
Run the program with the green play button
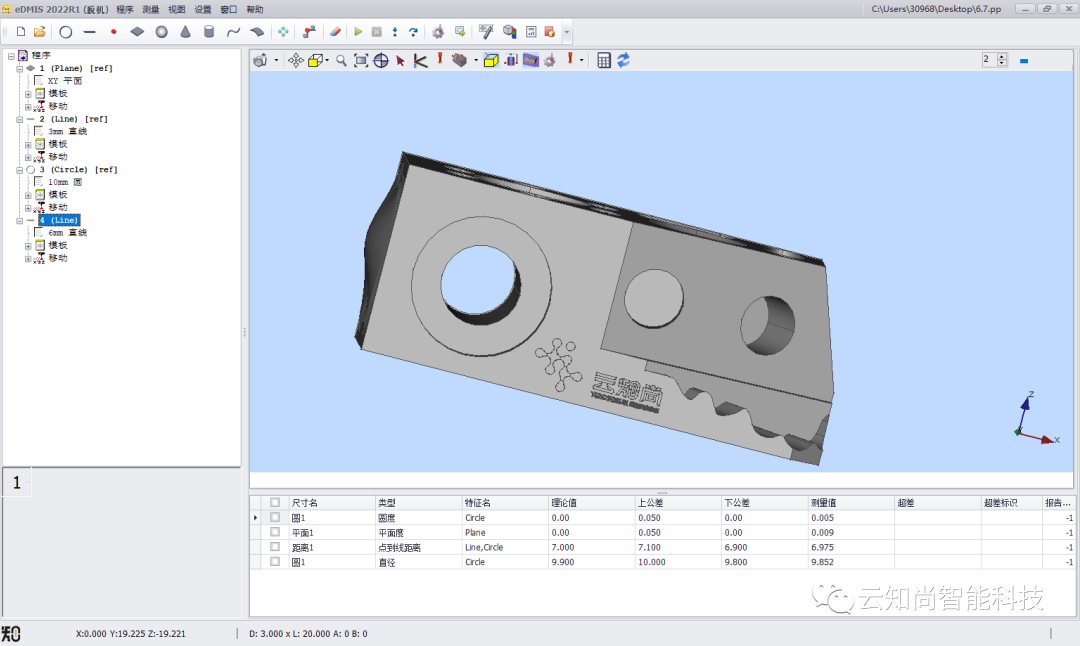point(358,32)
